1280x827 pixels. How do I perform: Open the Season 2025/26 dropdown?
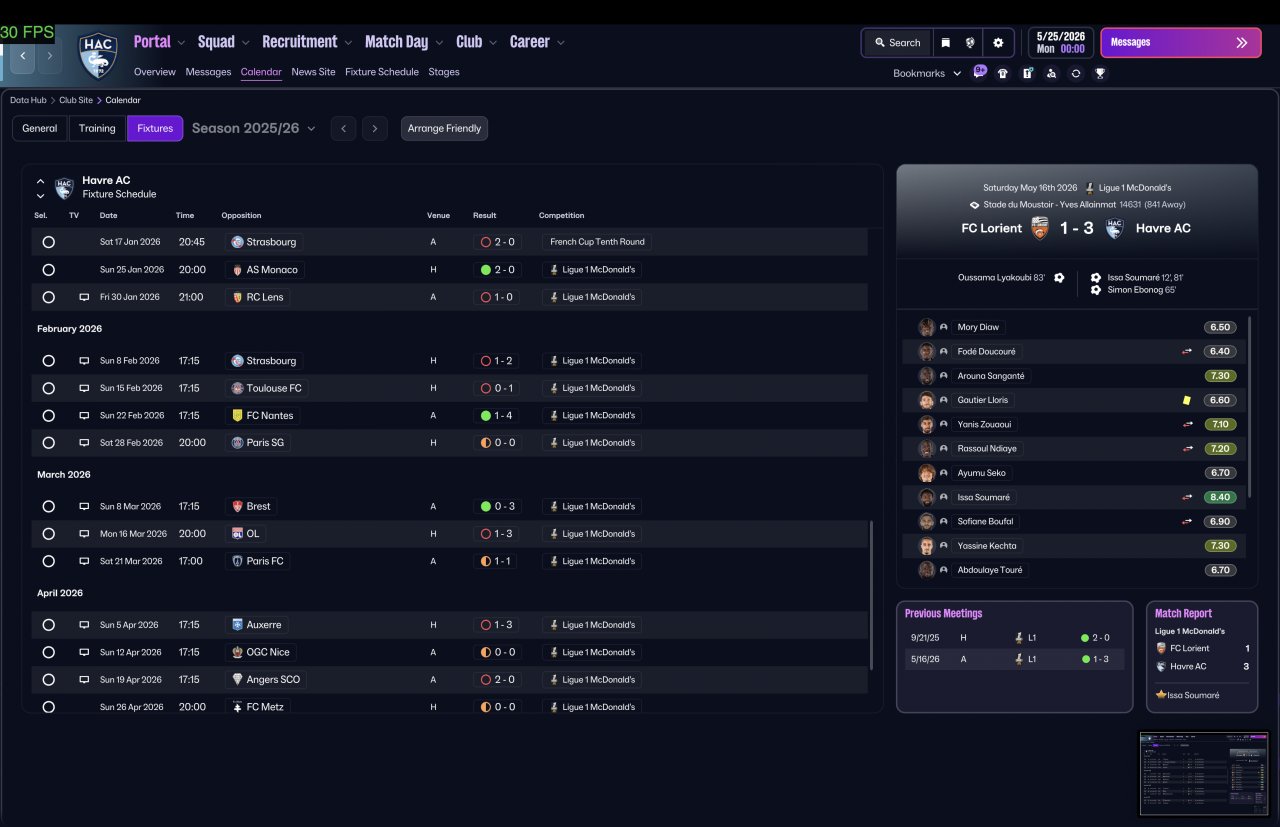(x=254, y=128)
